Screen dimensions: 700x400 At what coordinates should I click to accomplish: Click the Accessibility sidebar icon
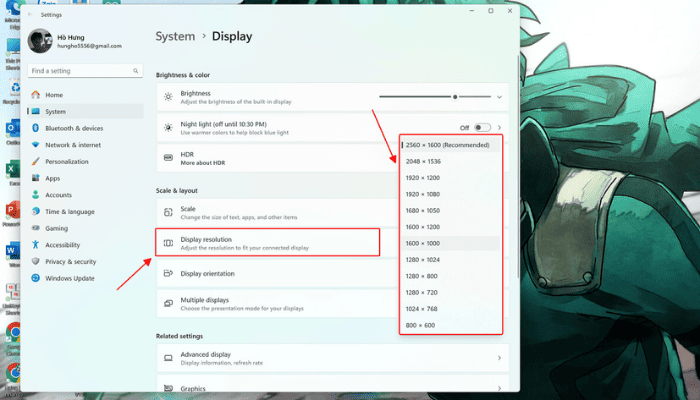36,245
